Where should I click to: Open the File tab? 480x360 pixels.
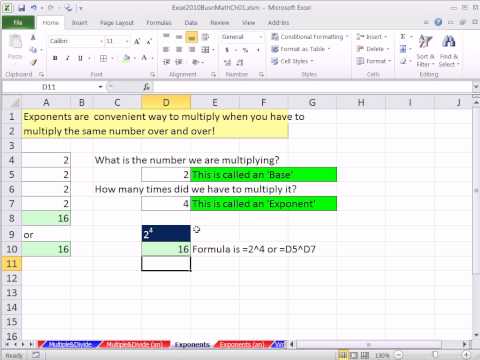point(18,23)
